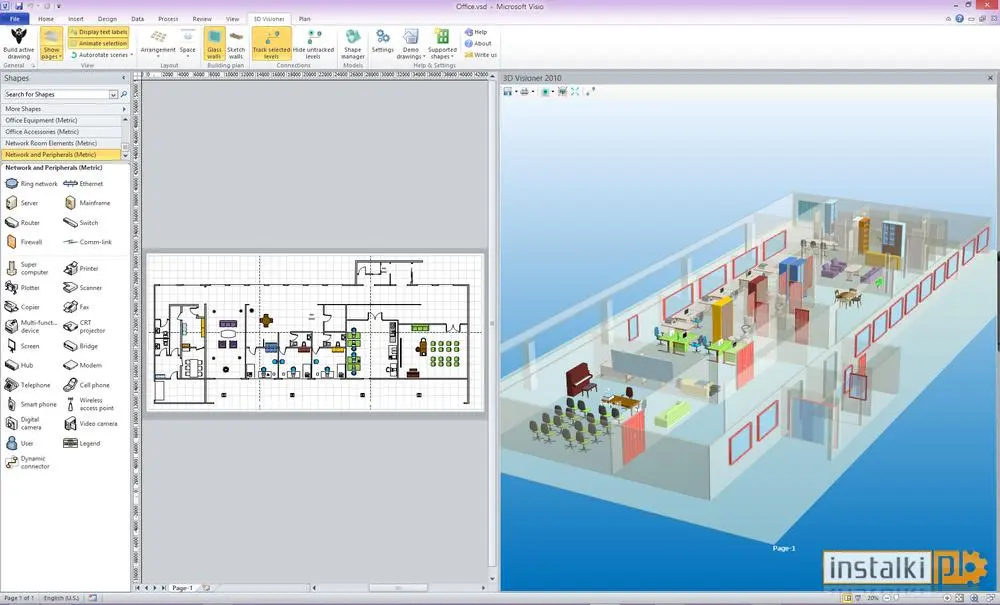The image size is (1000, 605).
Task: Select the CRT projector shape
Action: click(85, 326)
